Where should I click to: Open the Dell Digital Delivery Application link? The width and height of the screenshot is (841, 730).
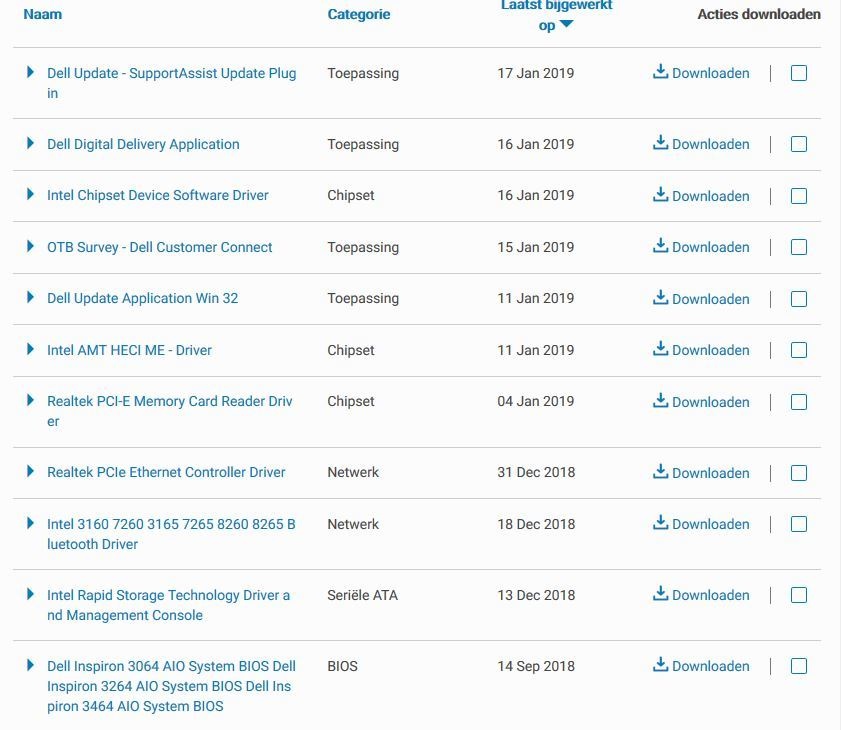point(143,144)
